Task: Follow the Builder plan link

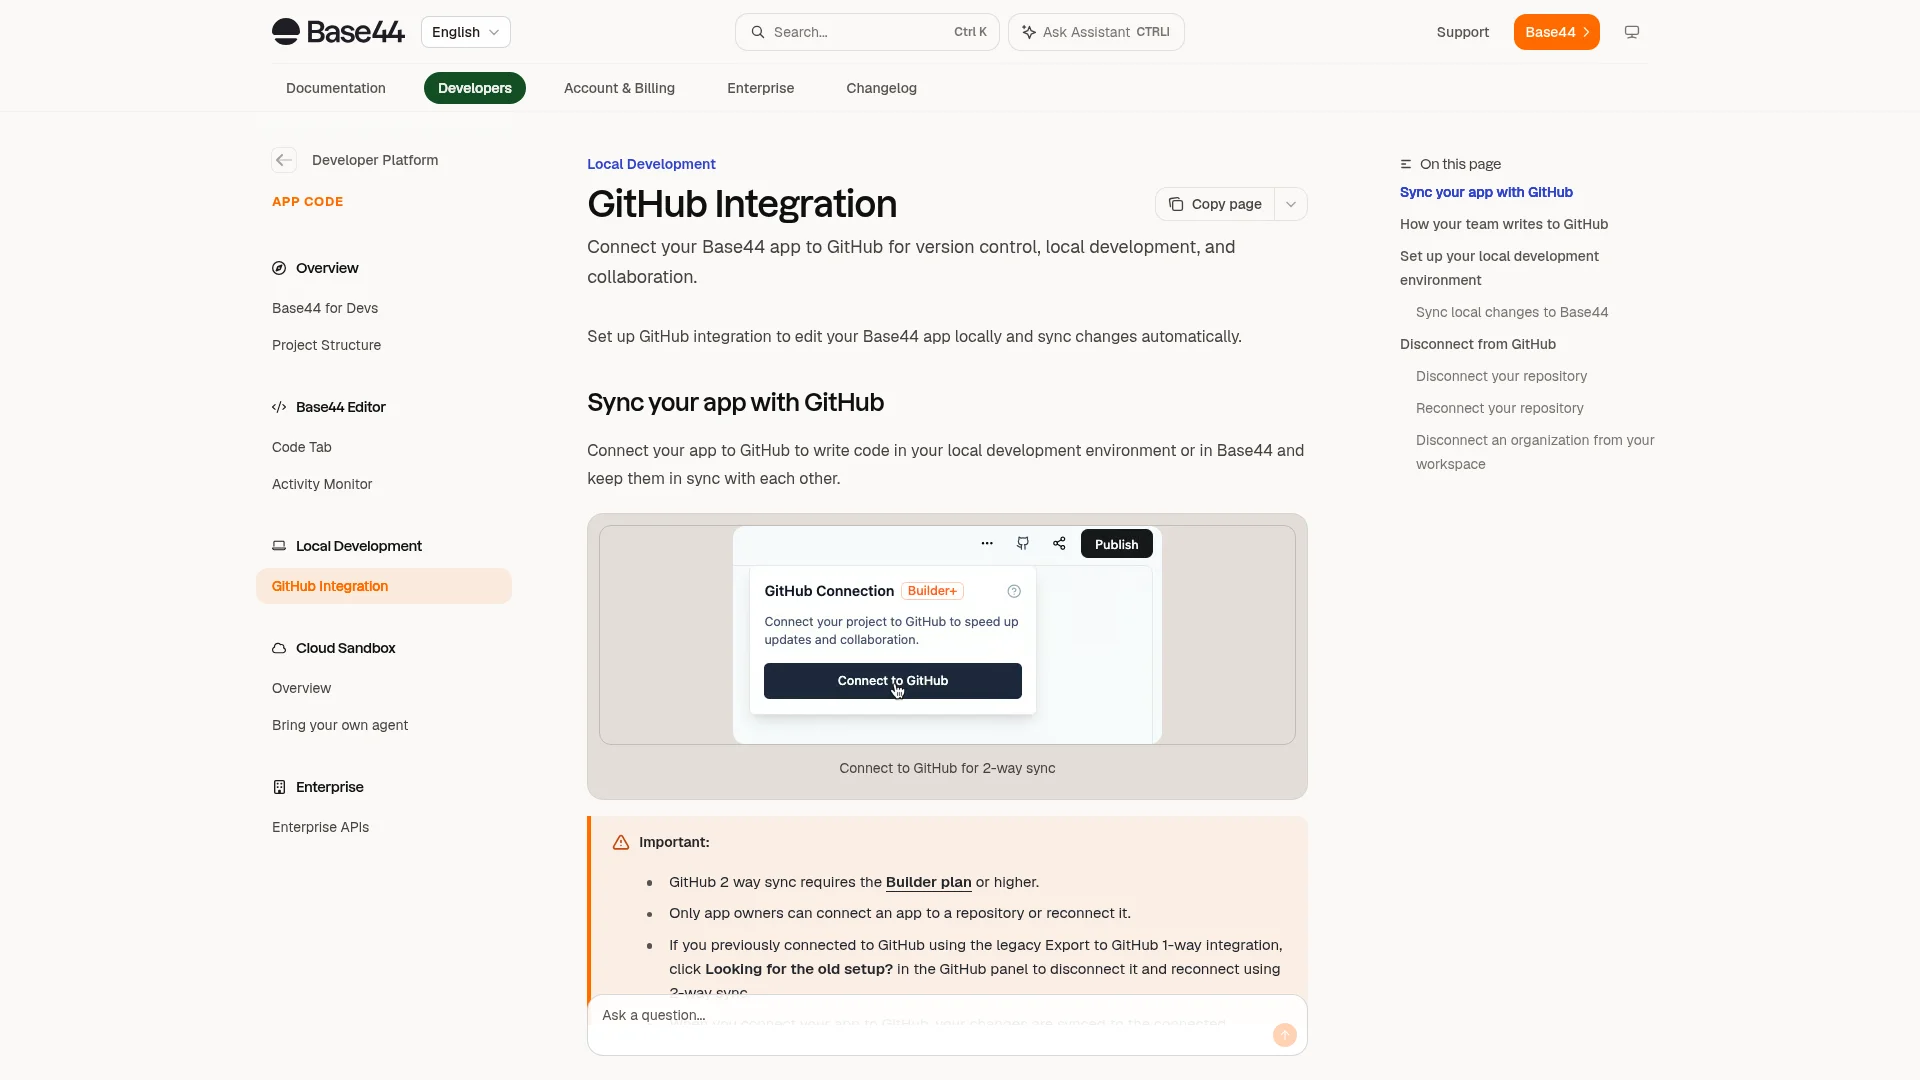Action: click(x=929, y=882)
